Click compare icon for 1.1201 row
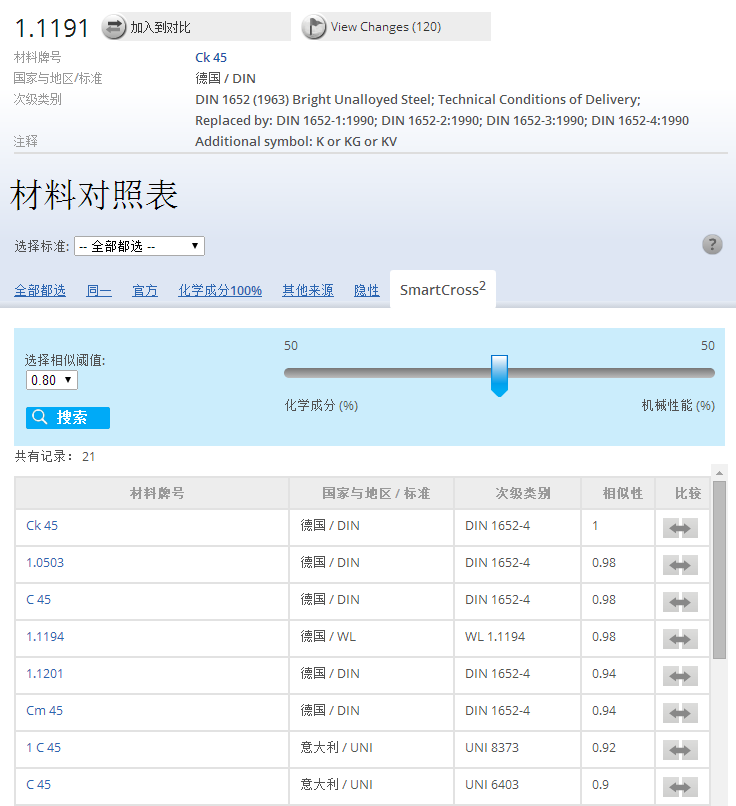The height and width of the screenshot is (806, 736). [680, 677]
